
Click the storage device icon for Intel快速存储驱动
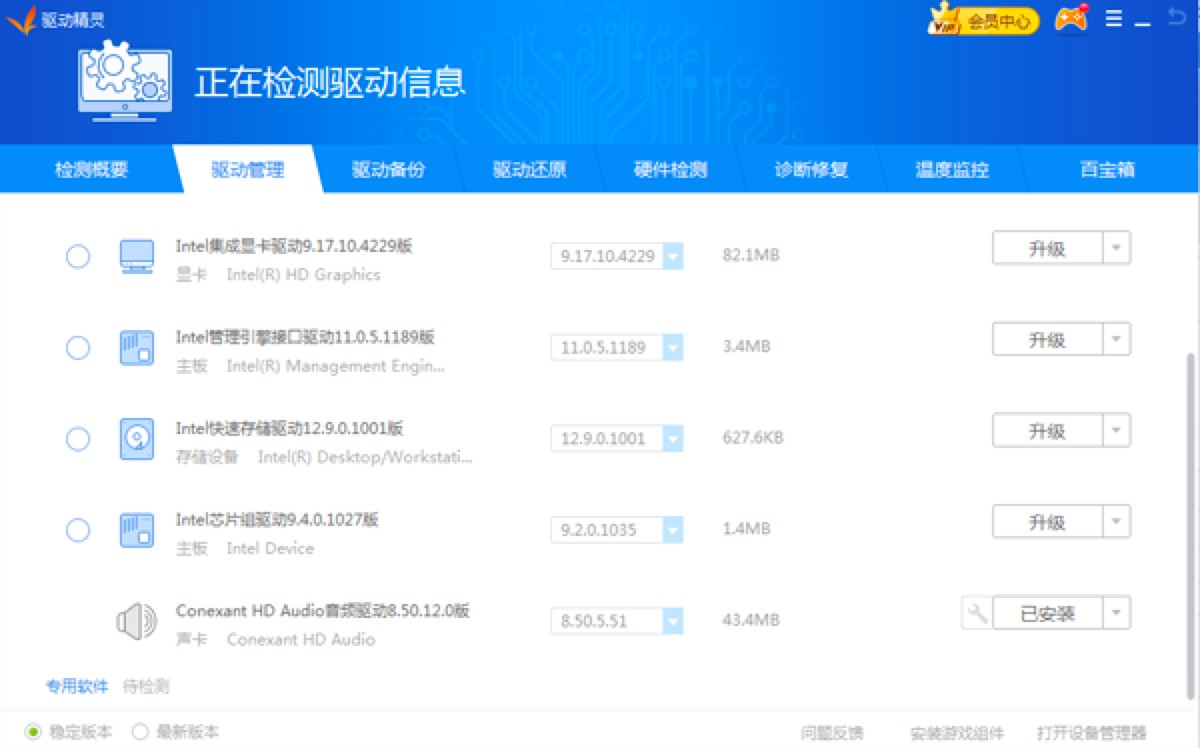pyautogui.click(x=137, y=438)
